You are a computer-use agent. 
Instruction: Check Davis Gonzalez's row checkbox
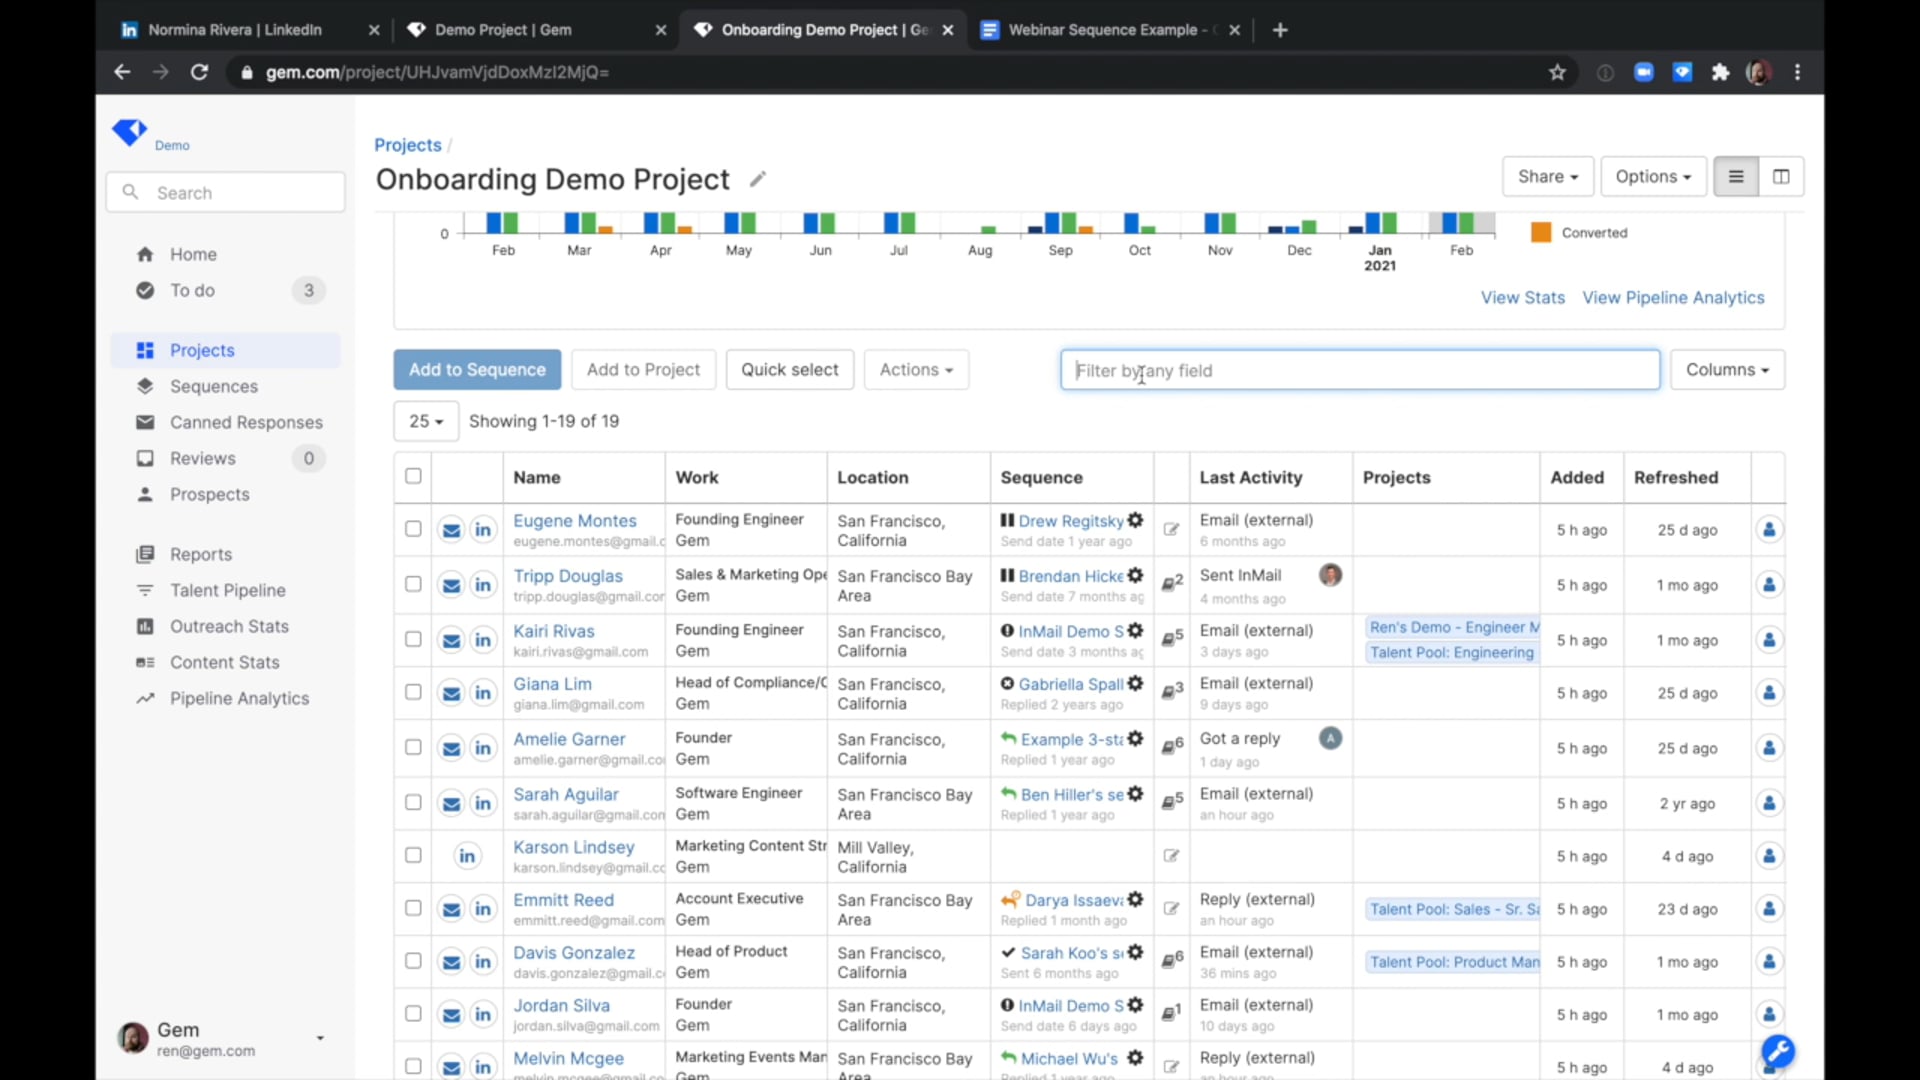click(412, 961)
